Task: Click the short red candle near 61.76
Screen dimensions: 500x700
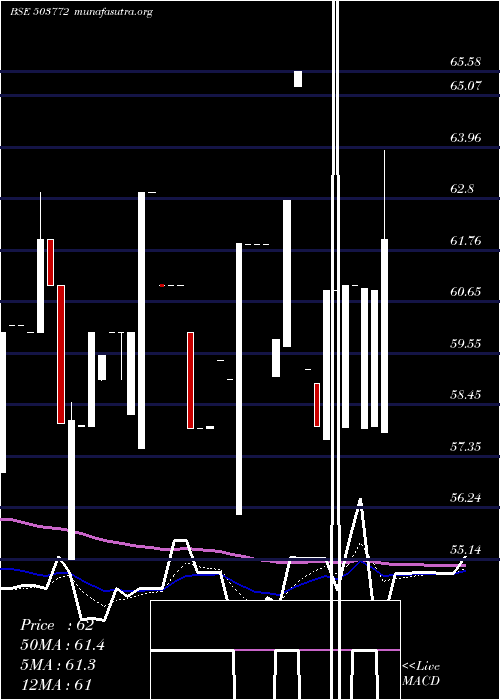Action: [x=50, y=262]
